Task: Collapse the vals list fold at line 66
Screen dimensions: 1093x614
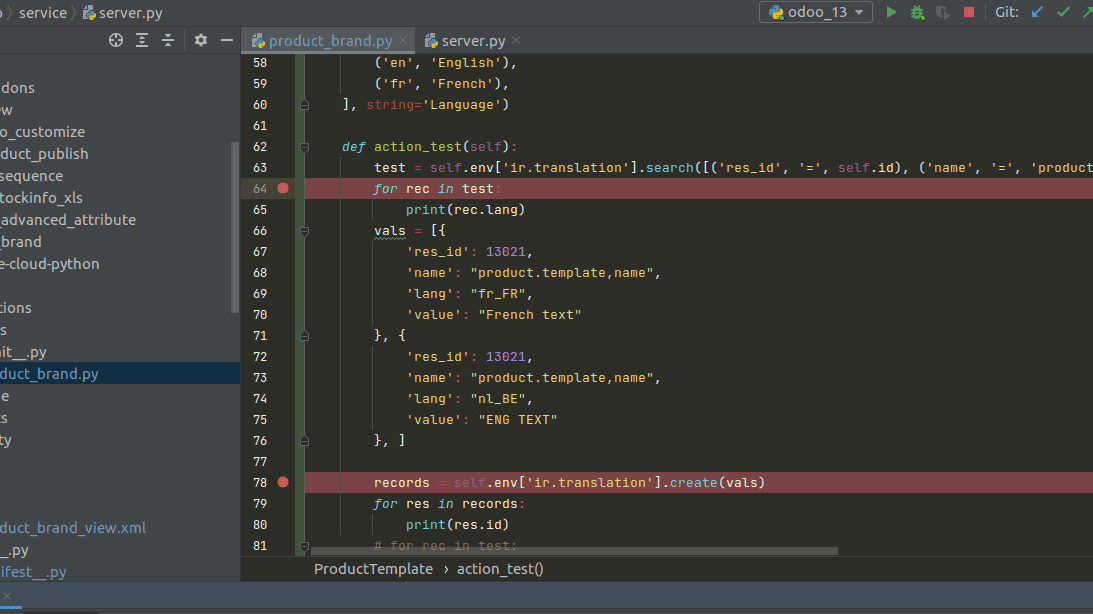Action: 305,231
